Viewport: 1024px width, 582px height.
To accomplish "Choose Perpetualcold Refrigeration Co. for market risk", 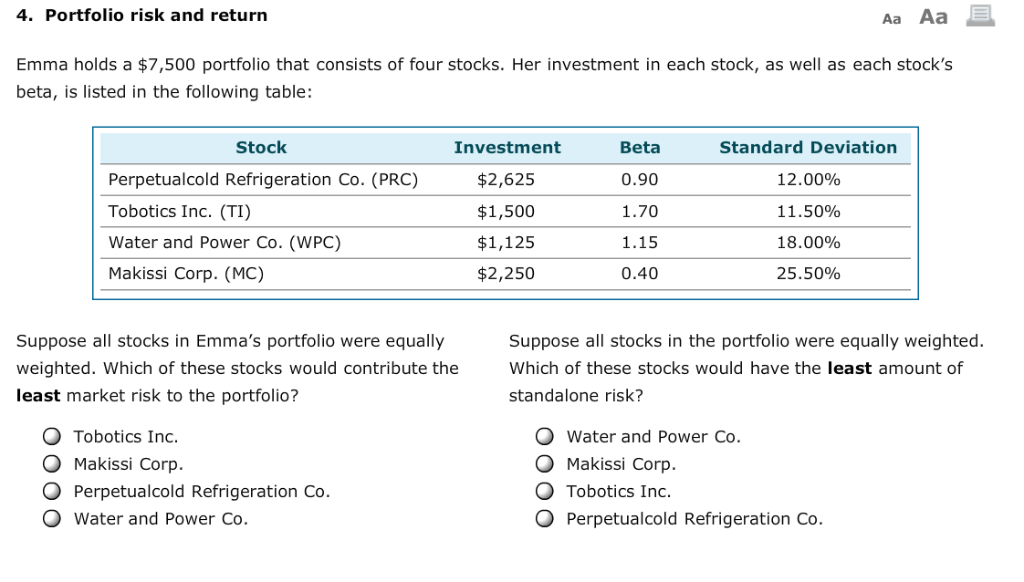I will 52,491.
